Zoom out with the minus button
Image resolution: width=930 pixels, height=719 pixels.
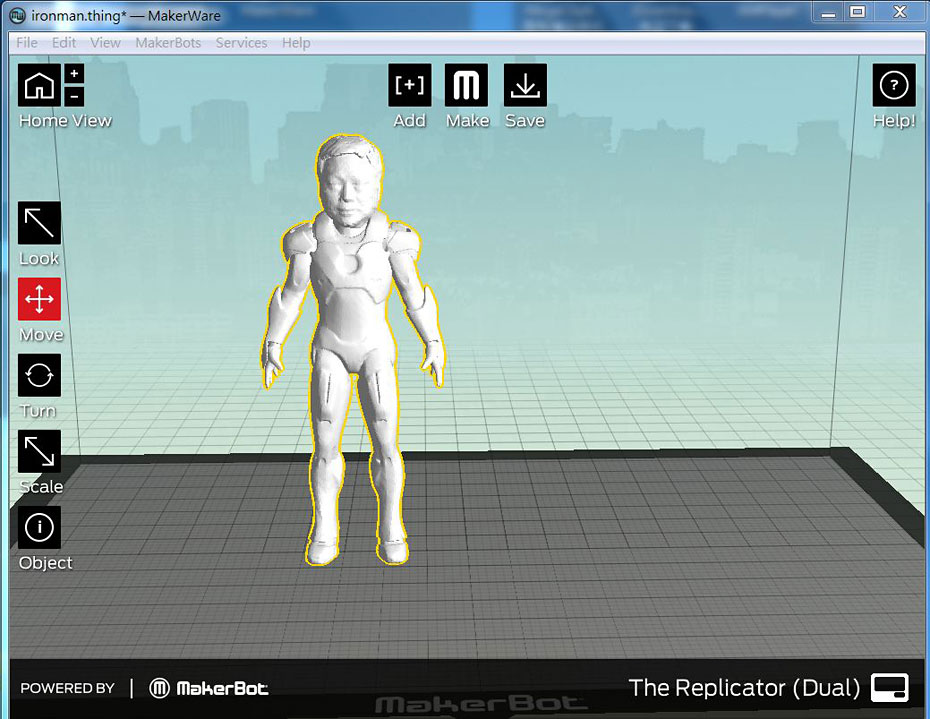[x=74, y=96]
